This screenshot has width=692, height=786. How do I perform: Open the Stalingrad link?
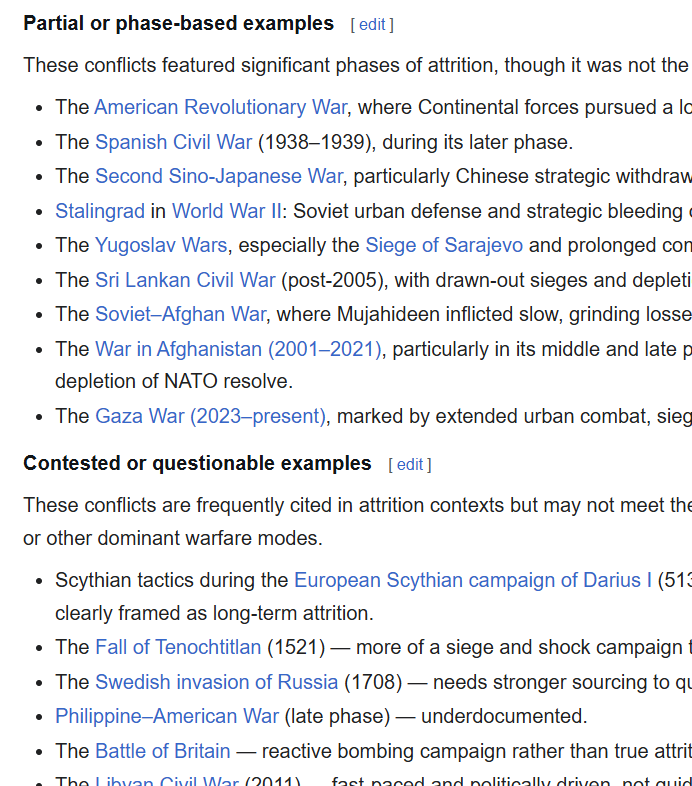point(100,211)
